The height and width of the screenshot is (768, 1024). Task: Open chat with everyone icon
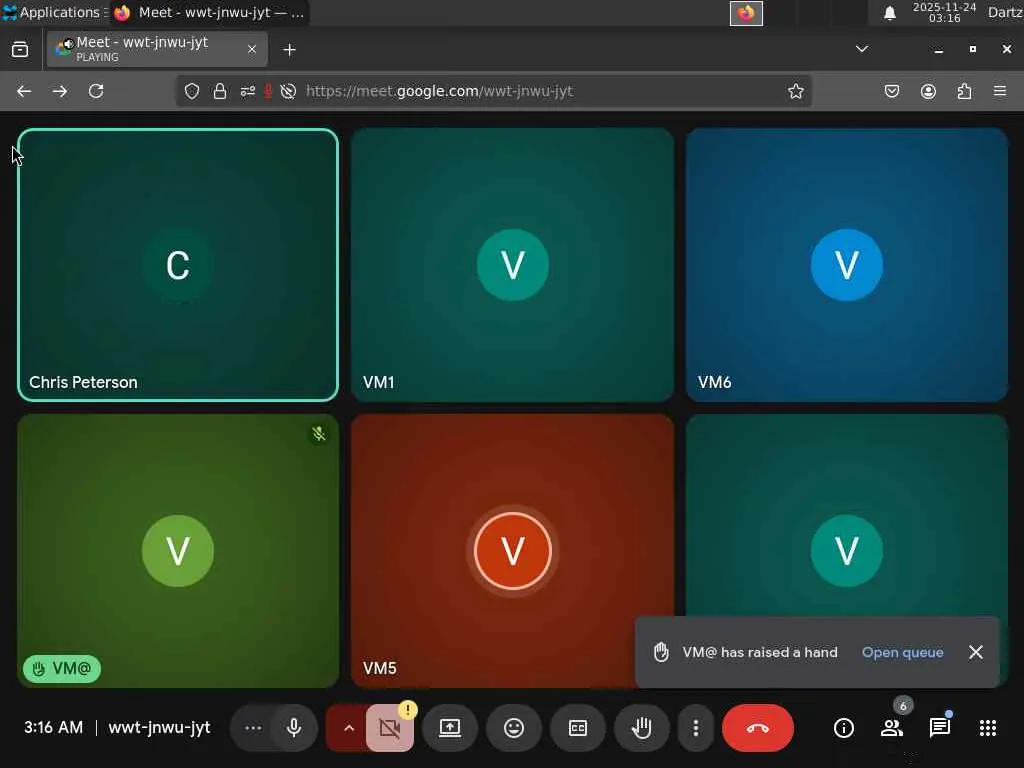tap(940, 728)
